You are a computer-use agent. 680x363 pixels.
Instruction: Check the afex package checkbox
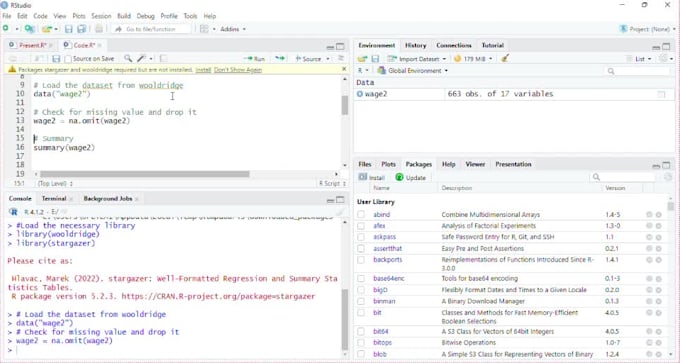click(x=361, y=226)
